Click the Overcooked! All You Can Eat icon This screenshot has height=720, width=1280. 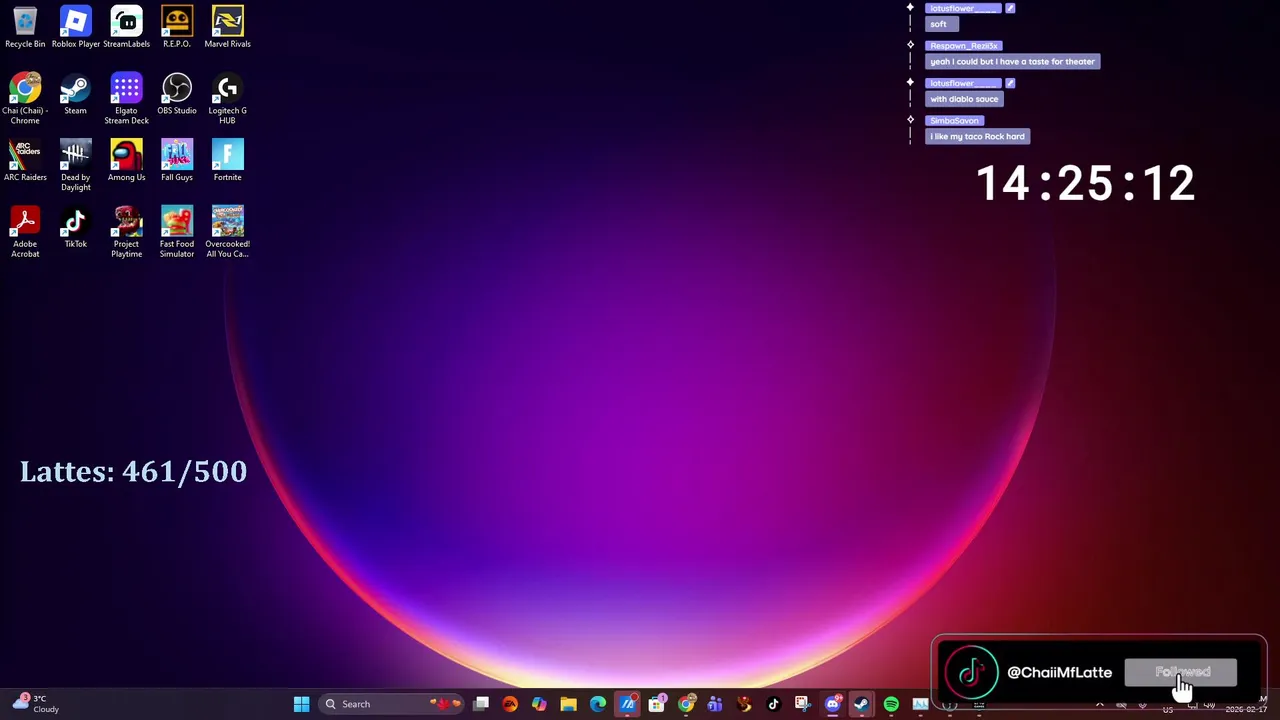point(227,232)
